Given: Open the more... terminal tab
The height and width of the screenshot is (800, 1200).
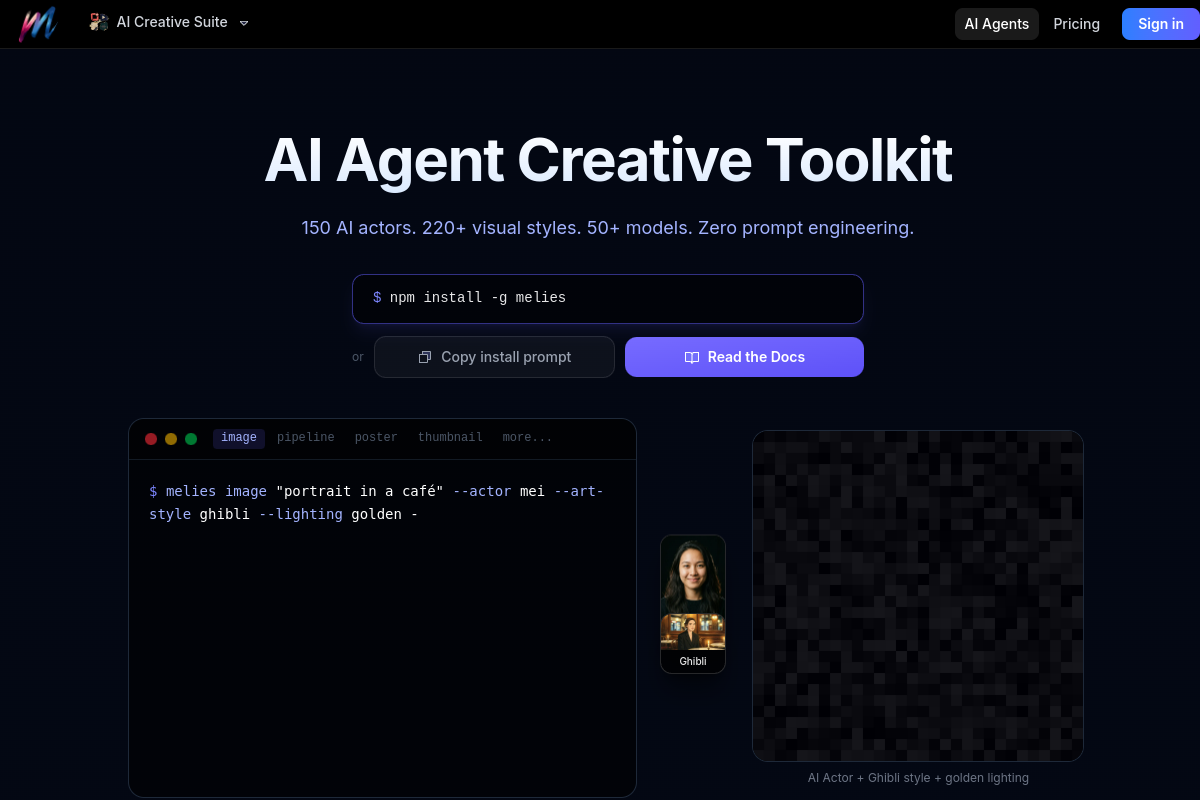Looking at the screenshot, I should pyautogui.click(x=527, y=438).
